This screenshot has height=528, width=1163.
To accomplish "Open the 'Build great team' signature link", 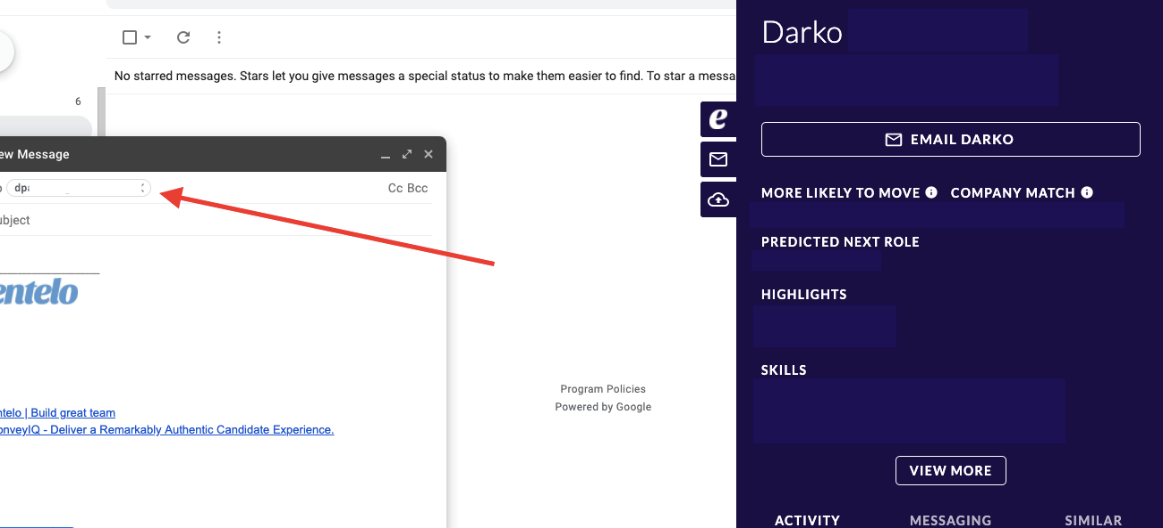I will pyautogui.click(x=57, y=413).
